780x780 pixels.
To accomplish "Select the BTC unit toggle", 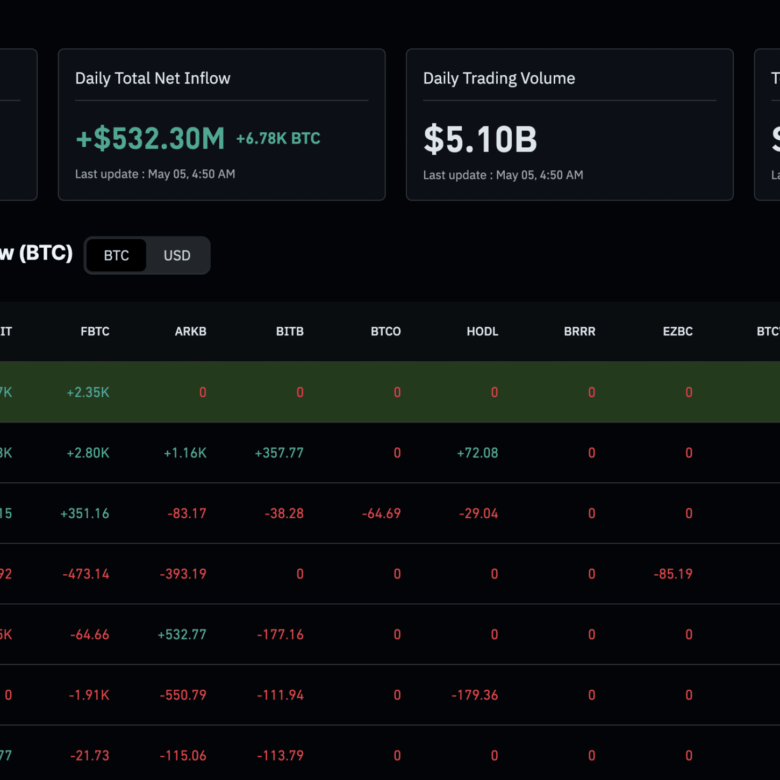I will pyautogui.click(x=116, y=255).
